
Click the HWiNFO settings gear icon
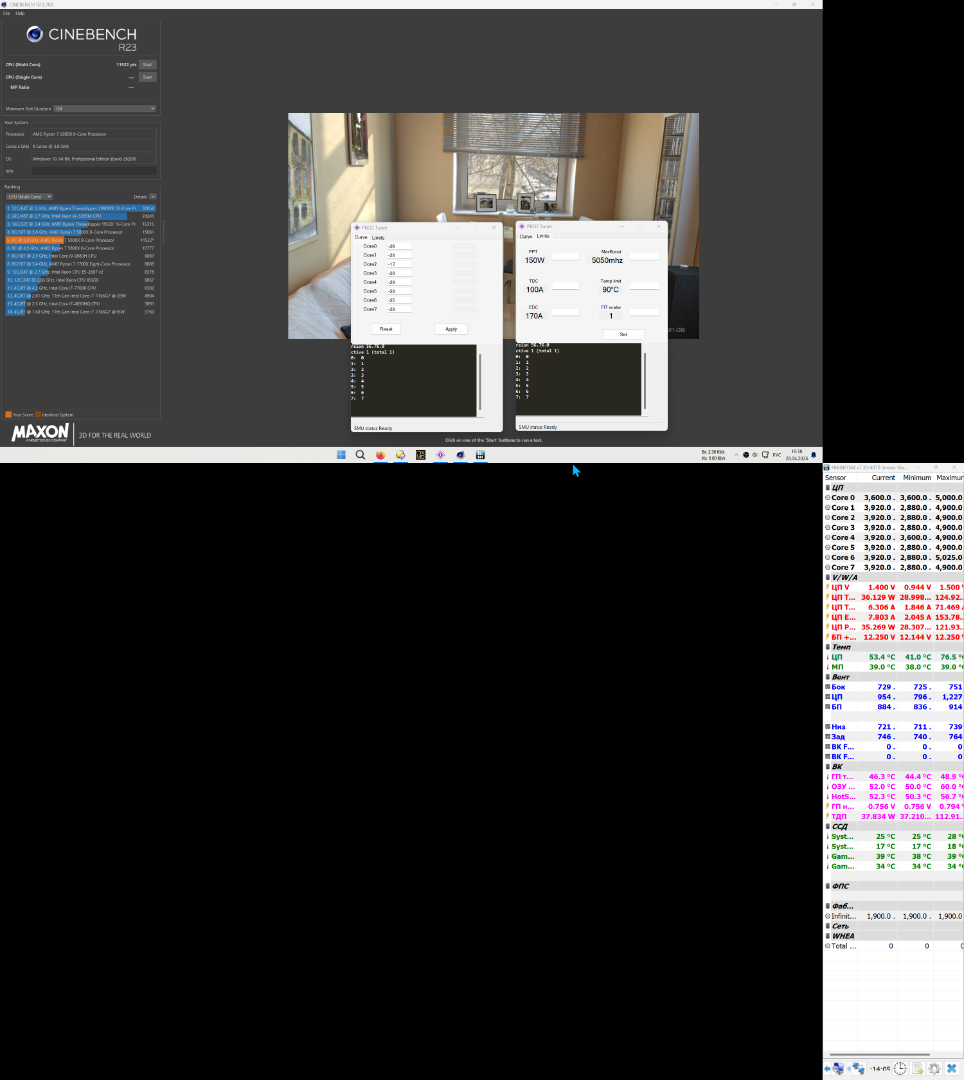pos(934,1069)
